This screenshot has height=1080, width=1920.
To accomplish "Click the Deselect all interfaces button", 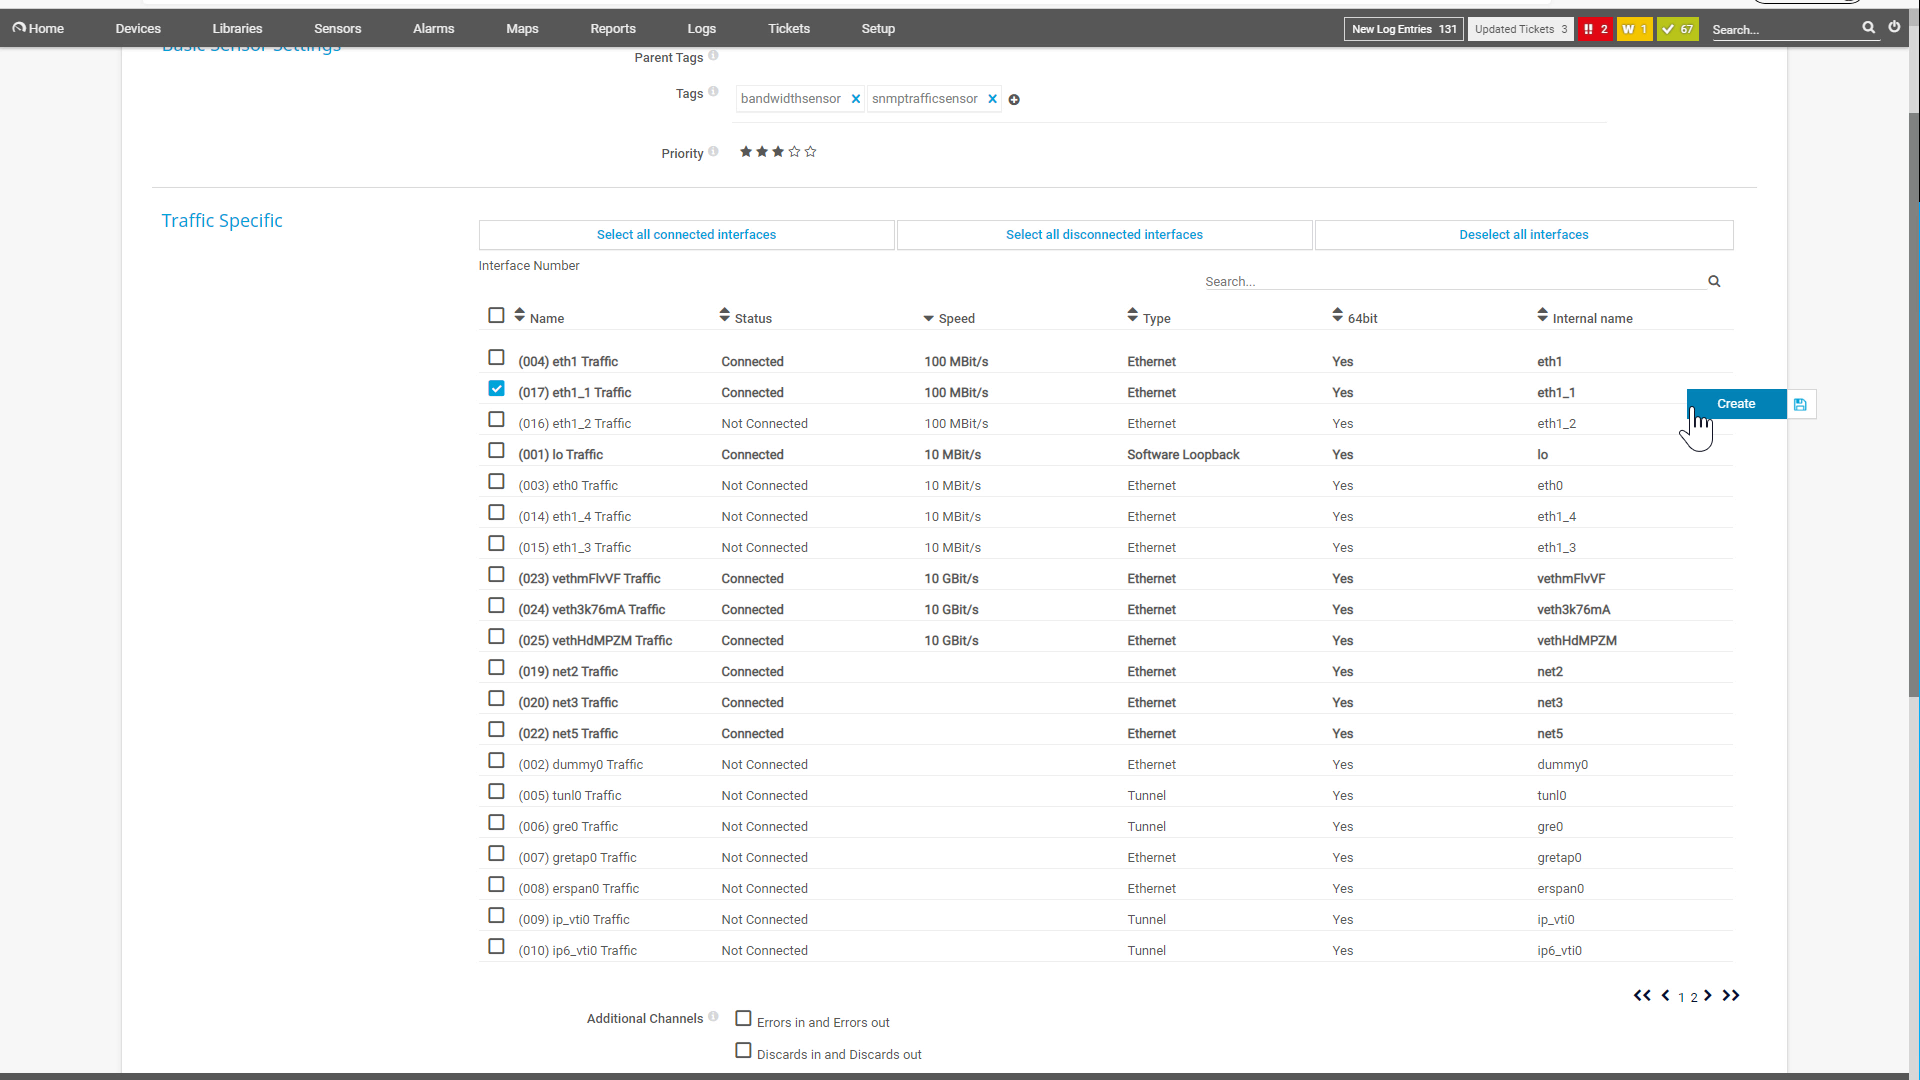I will click(1523, 233).
